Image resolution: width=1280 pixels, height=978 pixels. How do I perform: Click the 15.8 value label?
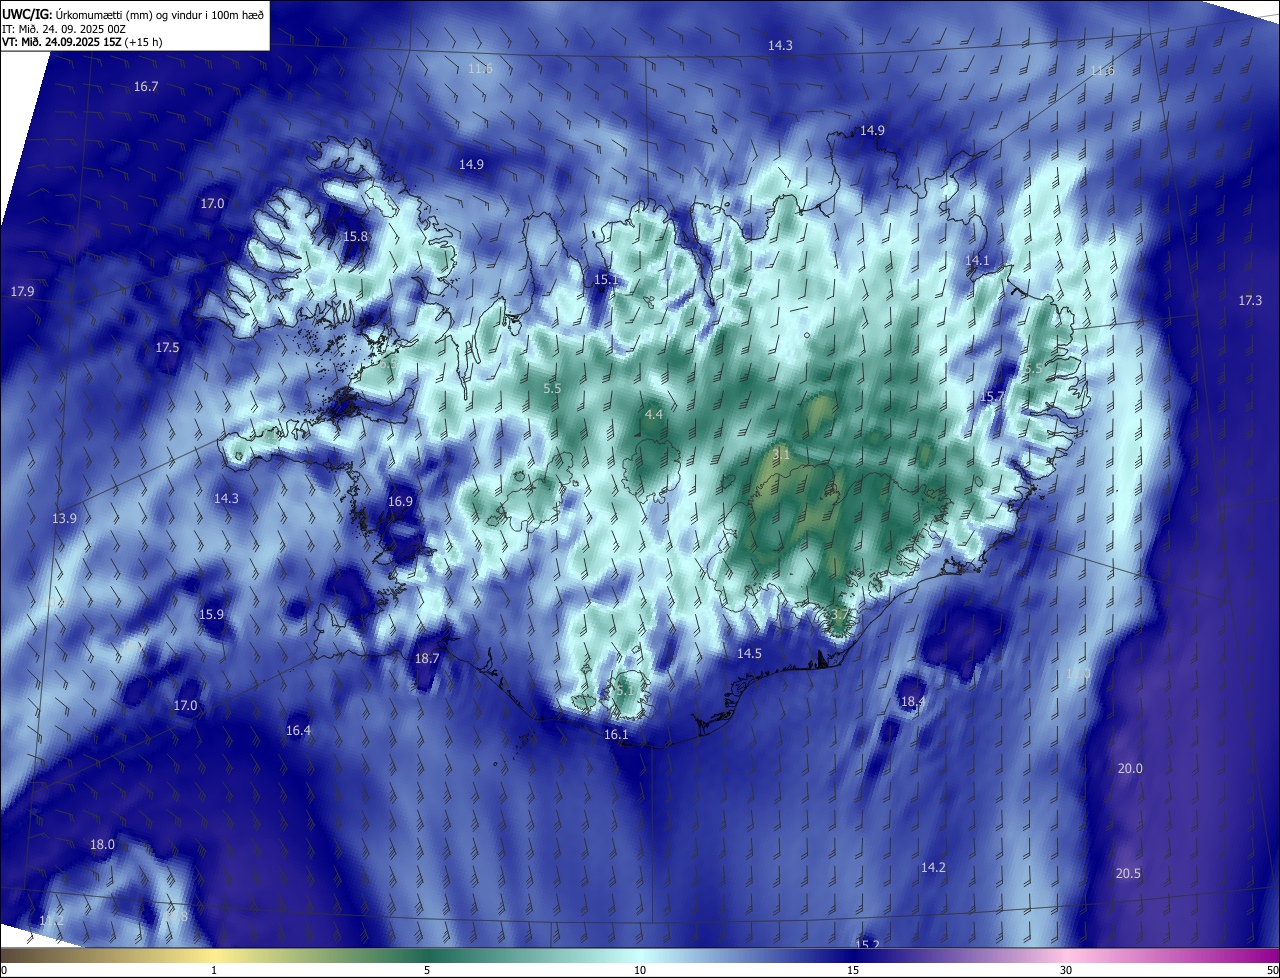pos(355,237)
